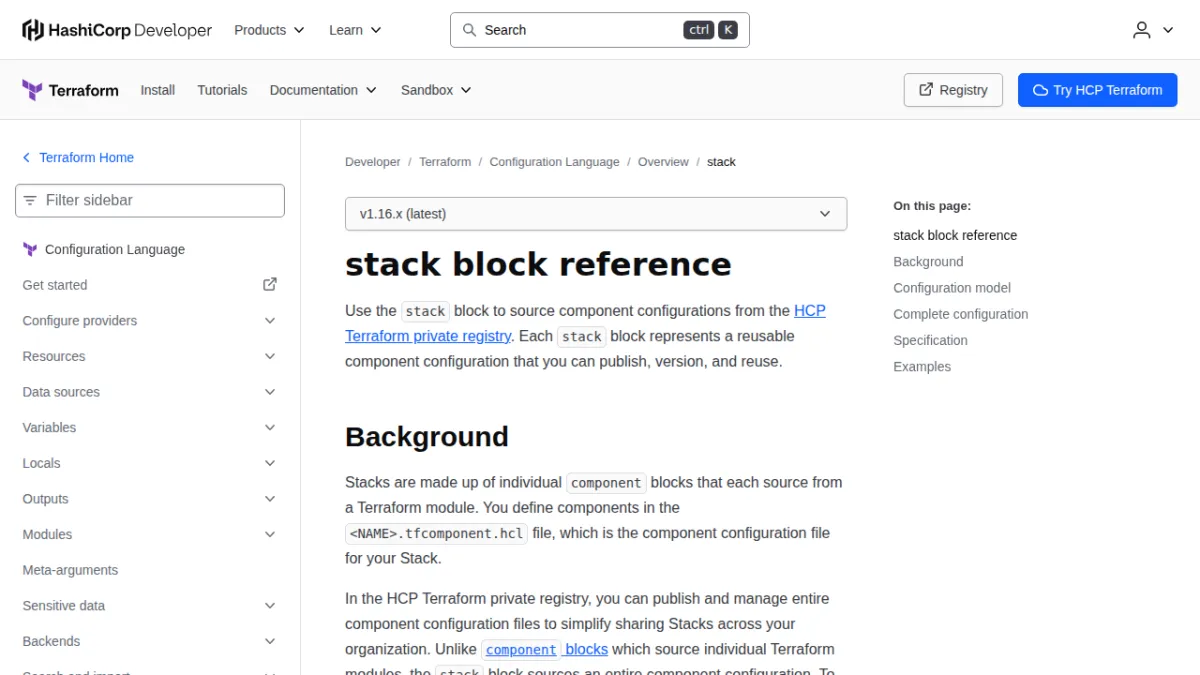Focus the top Search field
1200x675 pixels.
pyautogui.click(x=600, y=30)
